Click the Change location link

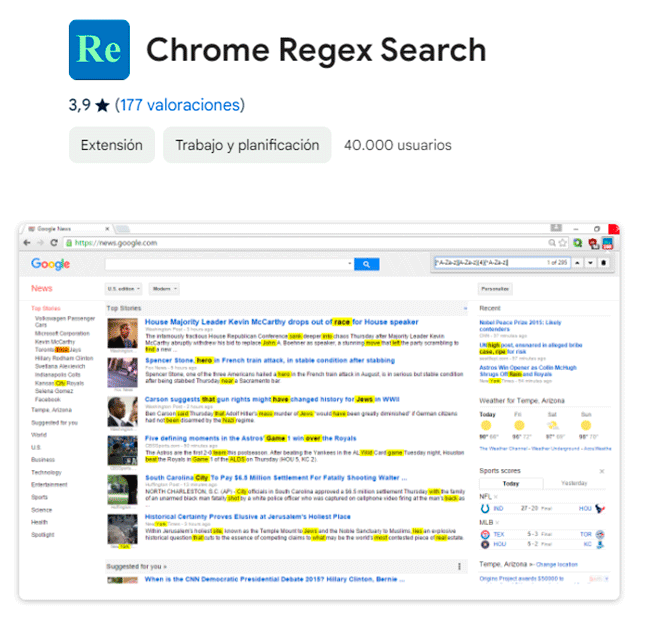(x=557, y=564)
